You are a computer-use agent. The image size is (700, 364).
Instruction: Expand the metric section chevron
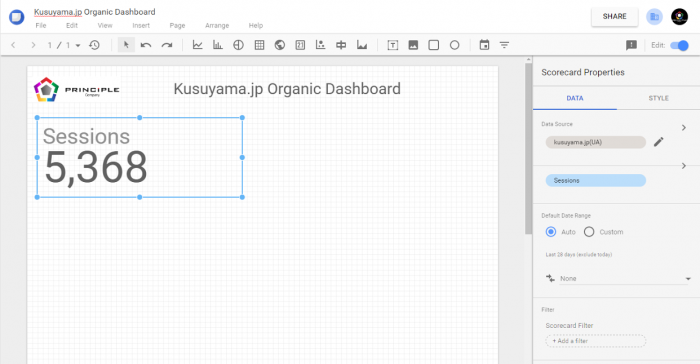tap(684, 166)
